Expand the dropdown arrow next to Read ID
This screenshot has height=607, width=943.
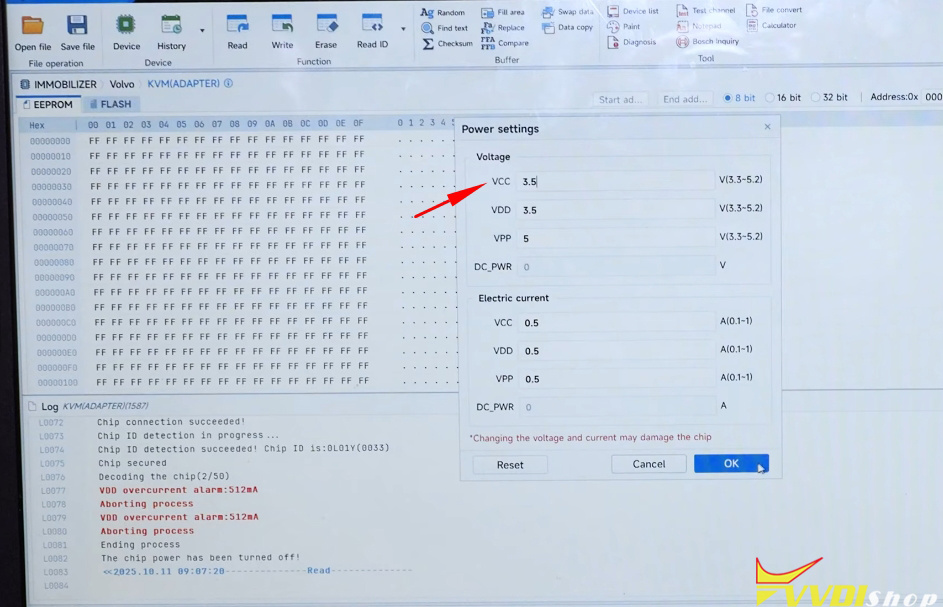click(403, 30)
